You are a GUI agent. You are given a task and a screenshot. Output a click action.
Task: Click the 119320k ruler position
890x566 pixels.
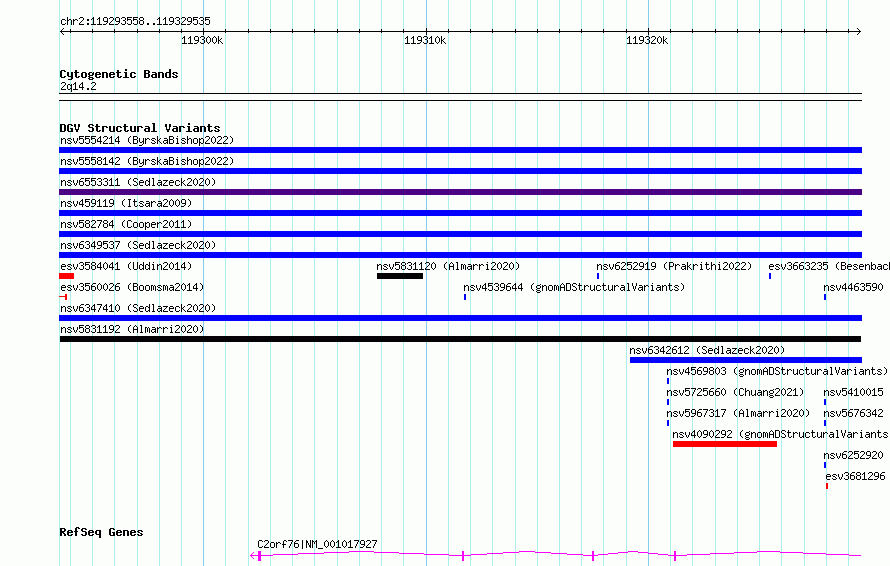(x=647, y=40)
